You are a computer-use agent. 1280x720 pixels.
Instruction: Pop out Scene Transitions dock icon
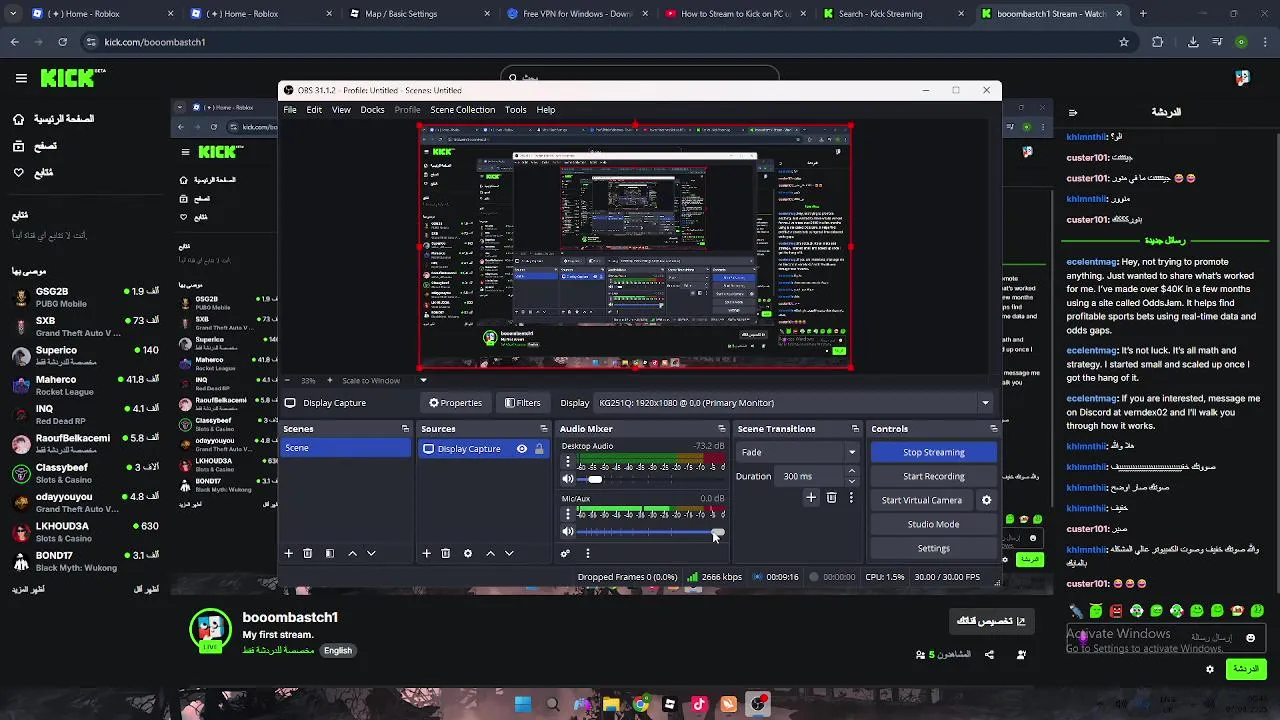coord(854,429)
